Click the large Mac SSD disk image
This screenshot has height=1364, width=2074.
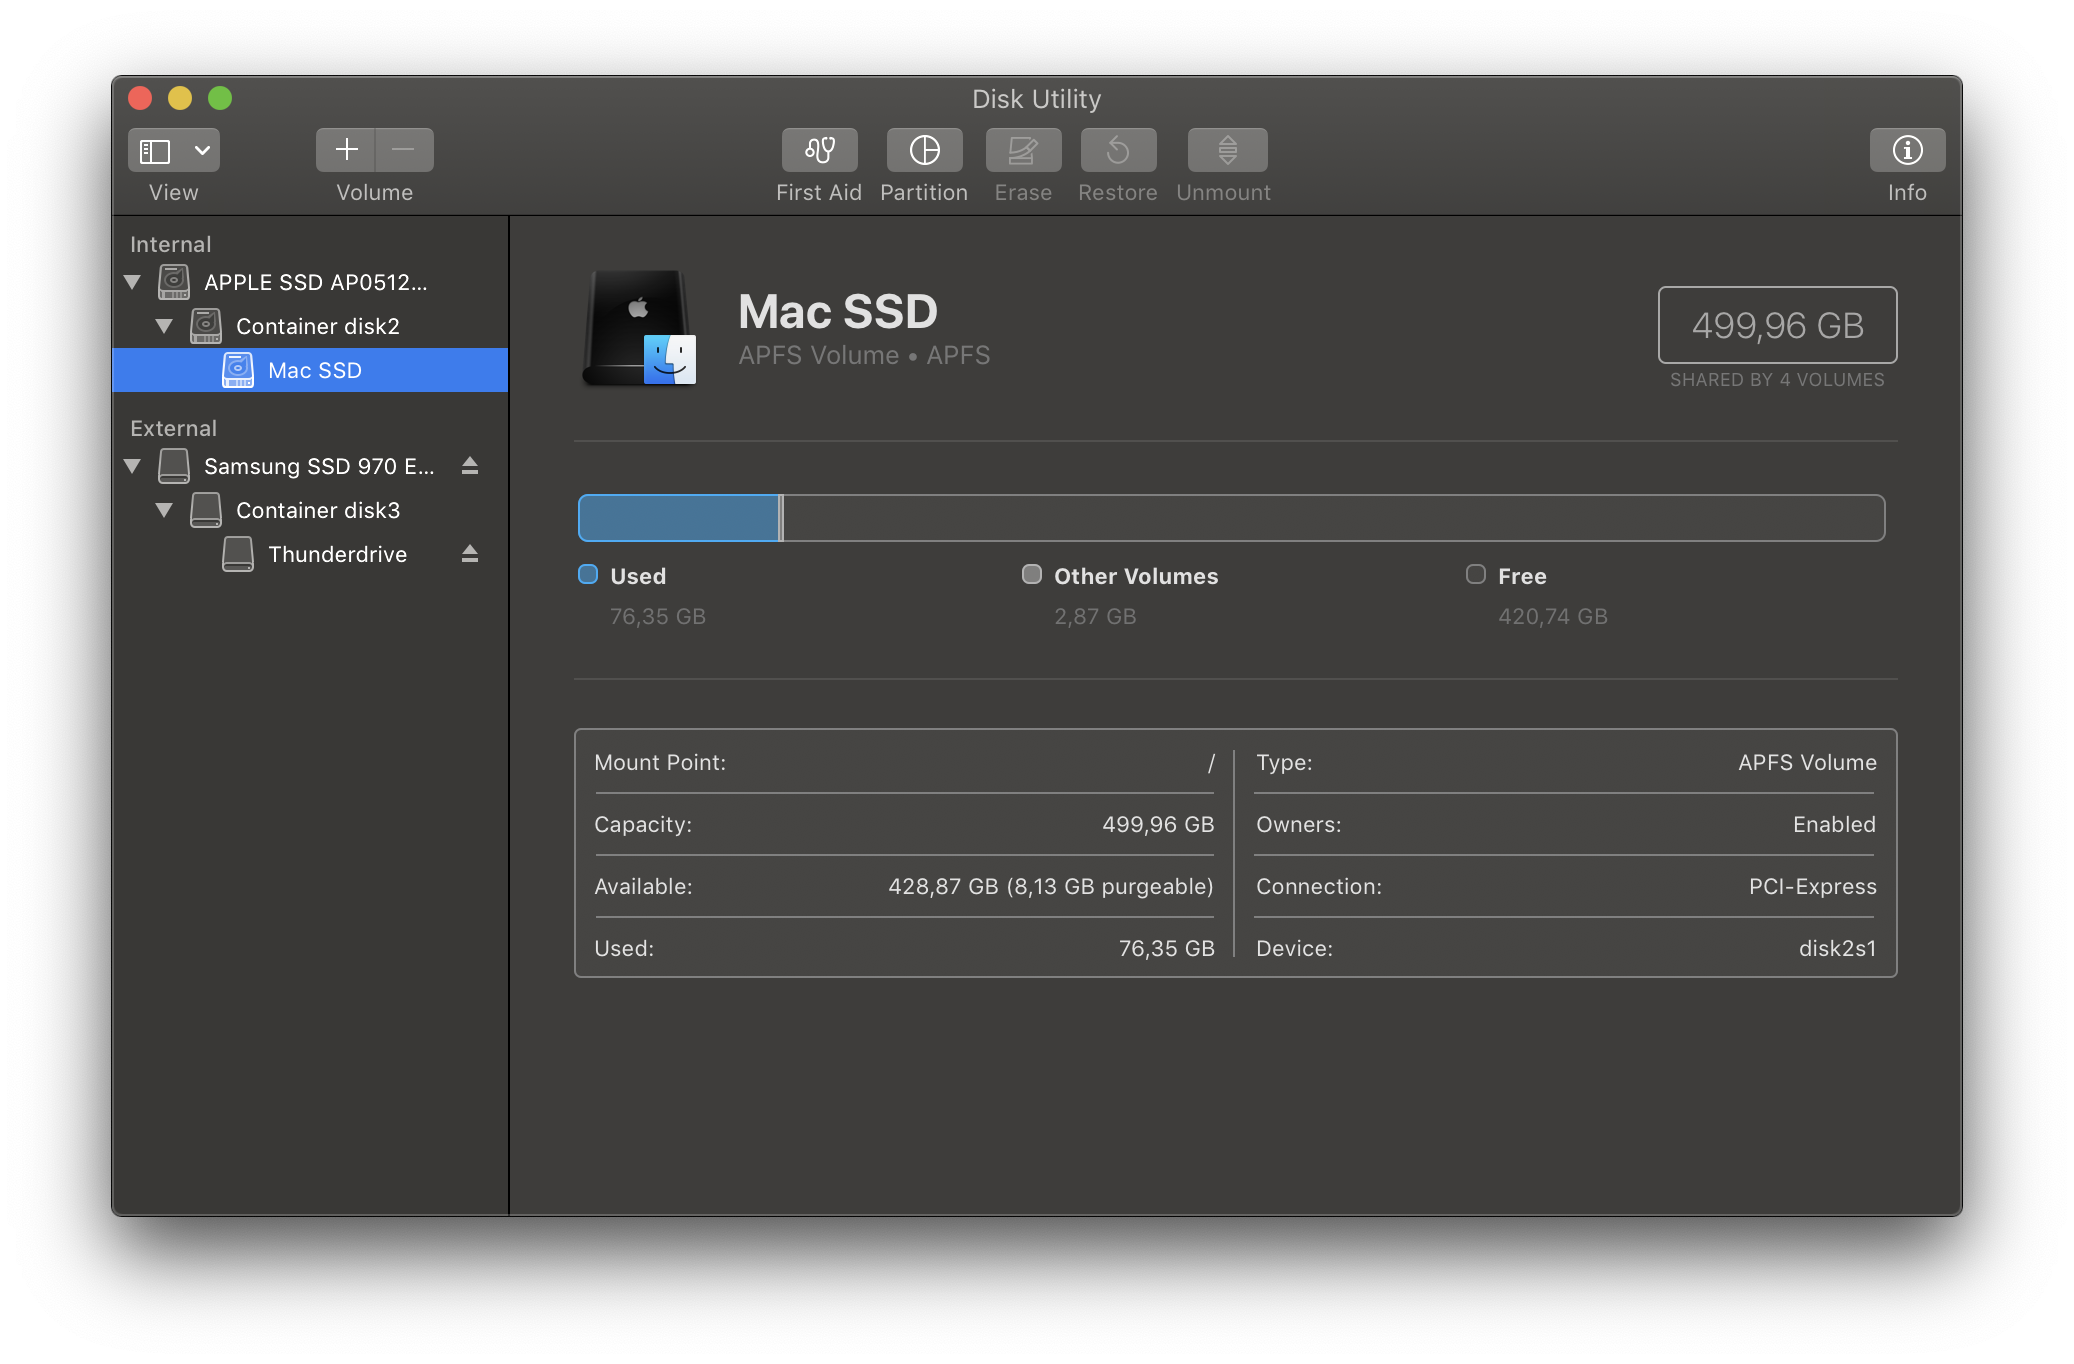pyautogui.click(x=639, y=328)
